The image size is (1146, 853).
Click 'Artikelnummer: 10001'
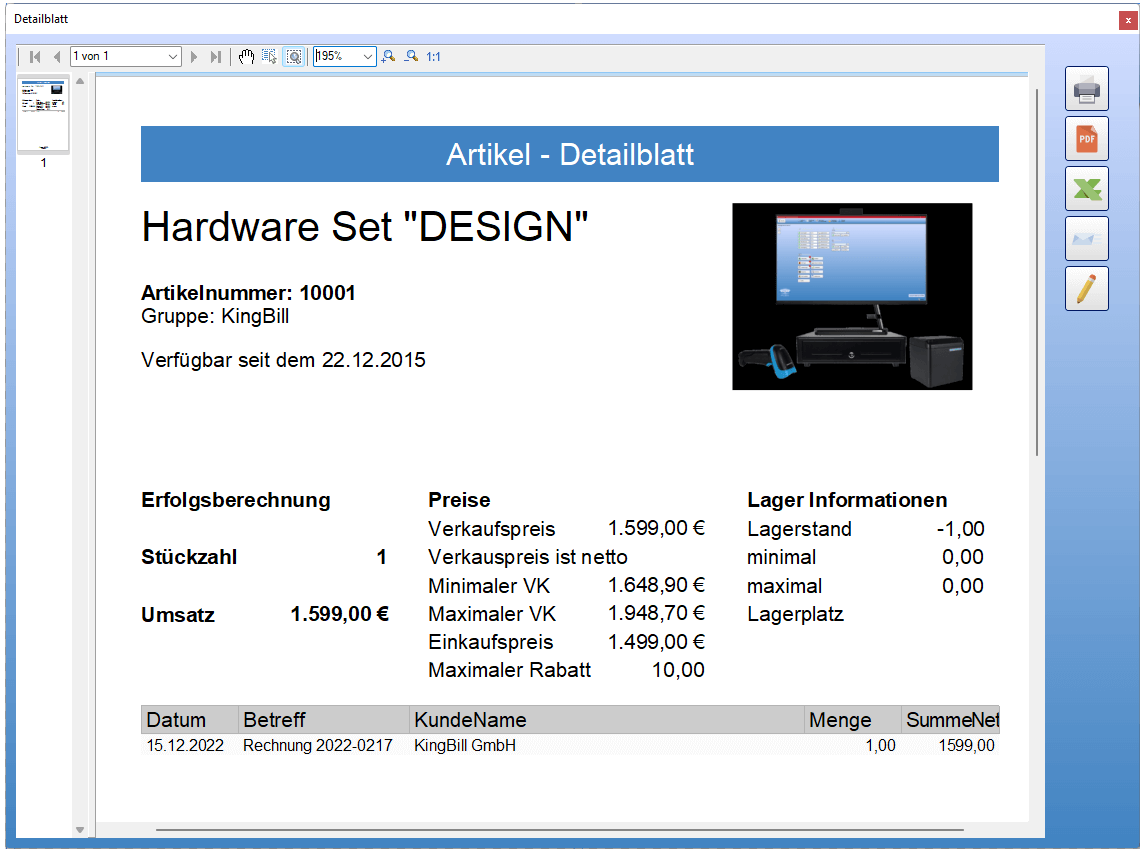tap(248, 293)
